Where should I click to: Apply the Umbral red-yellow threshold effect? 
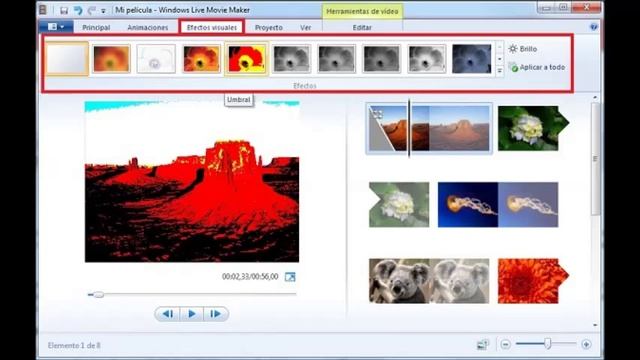coord(246,59)
